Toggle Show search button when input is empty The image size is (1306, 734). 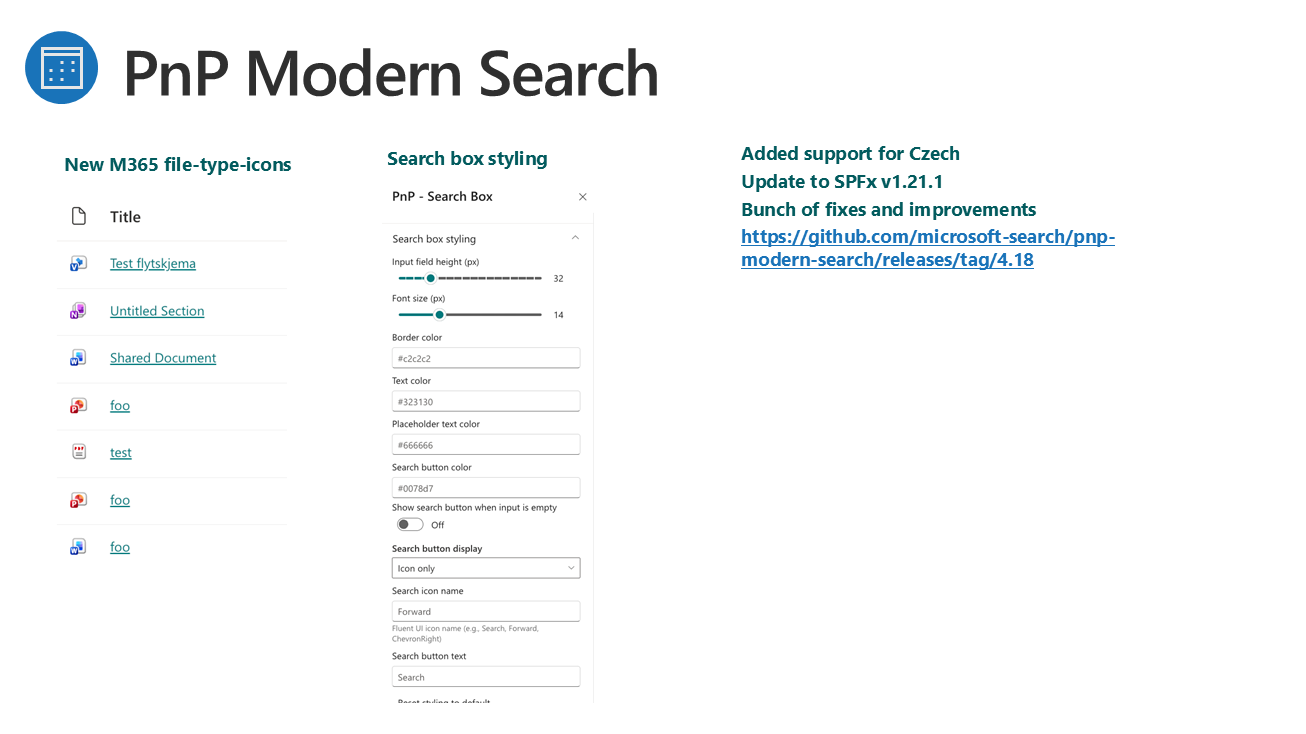410,525
